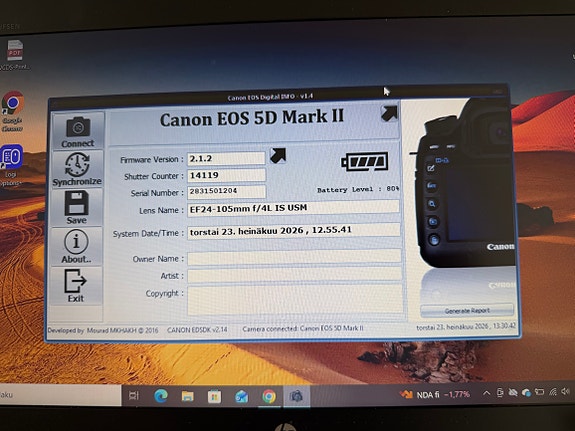575x431 pixels.
Task: Click the Connect camera button
Action: click(x=78, y=131)
